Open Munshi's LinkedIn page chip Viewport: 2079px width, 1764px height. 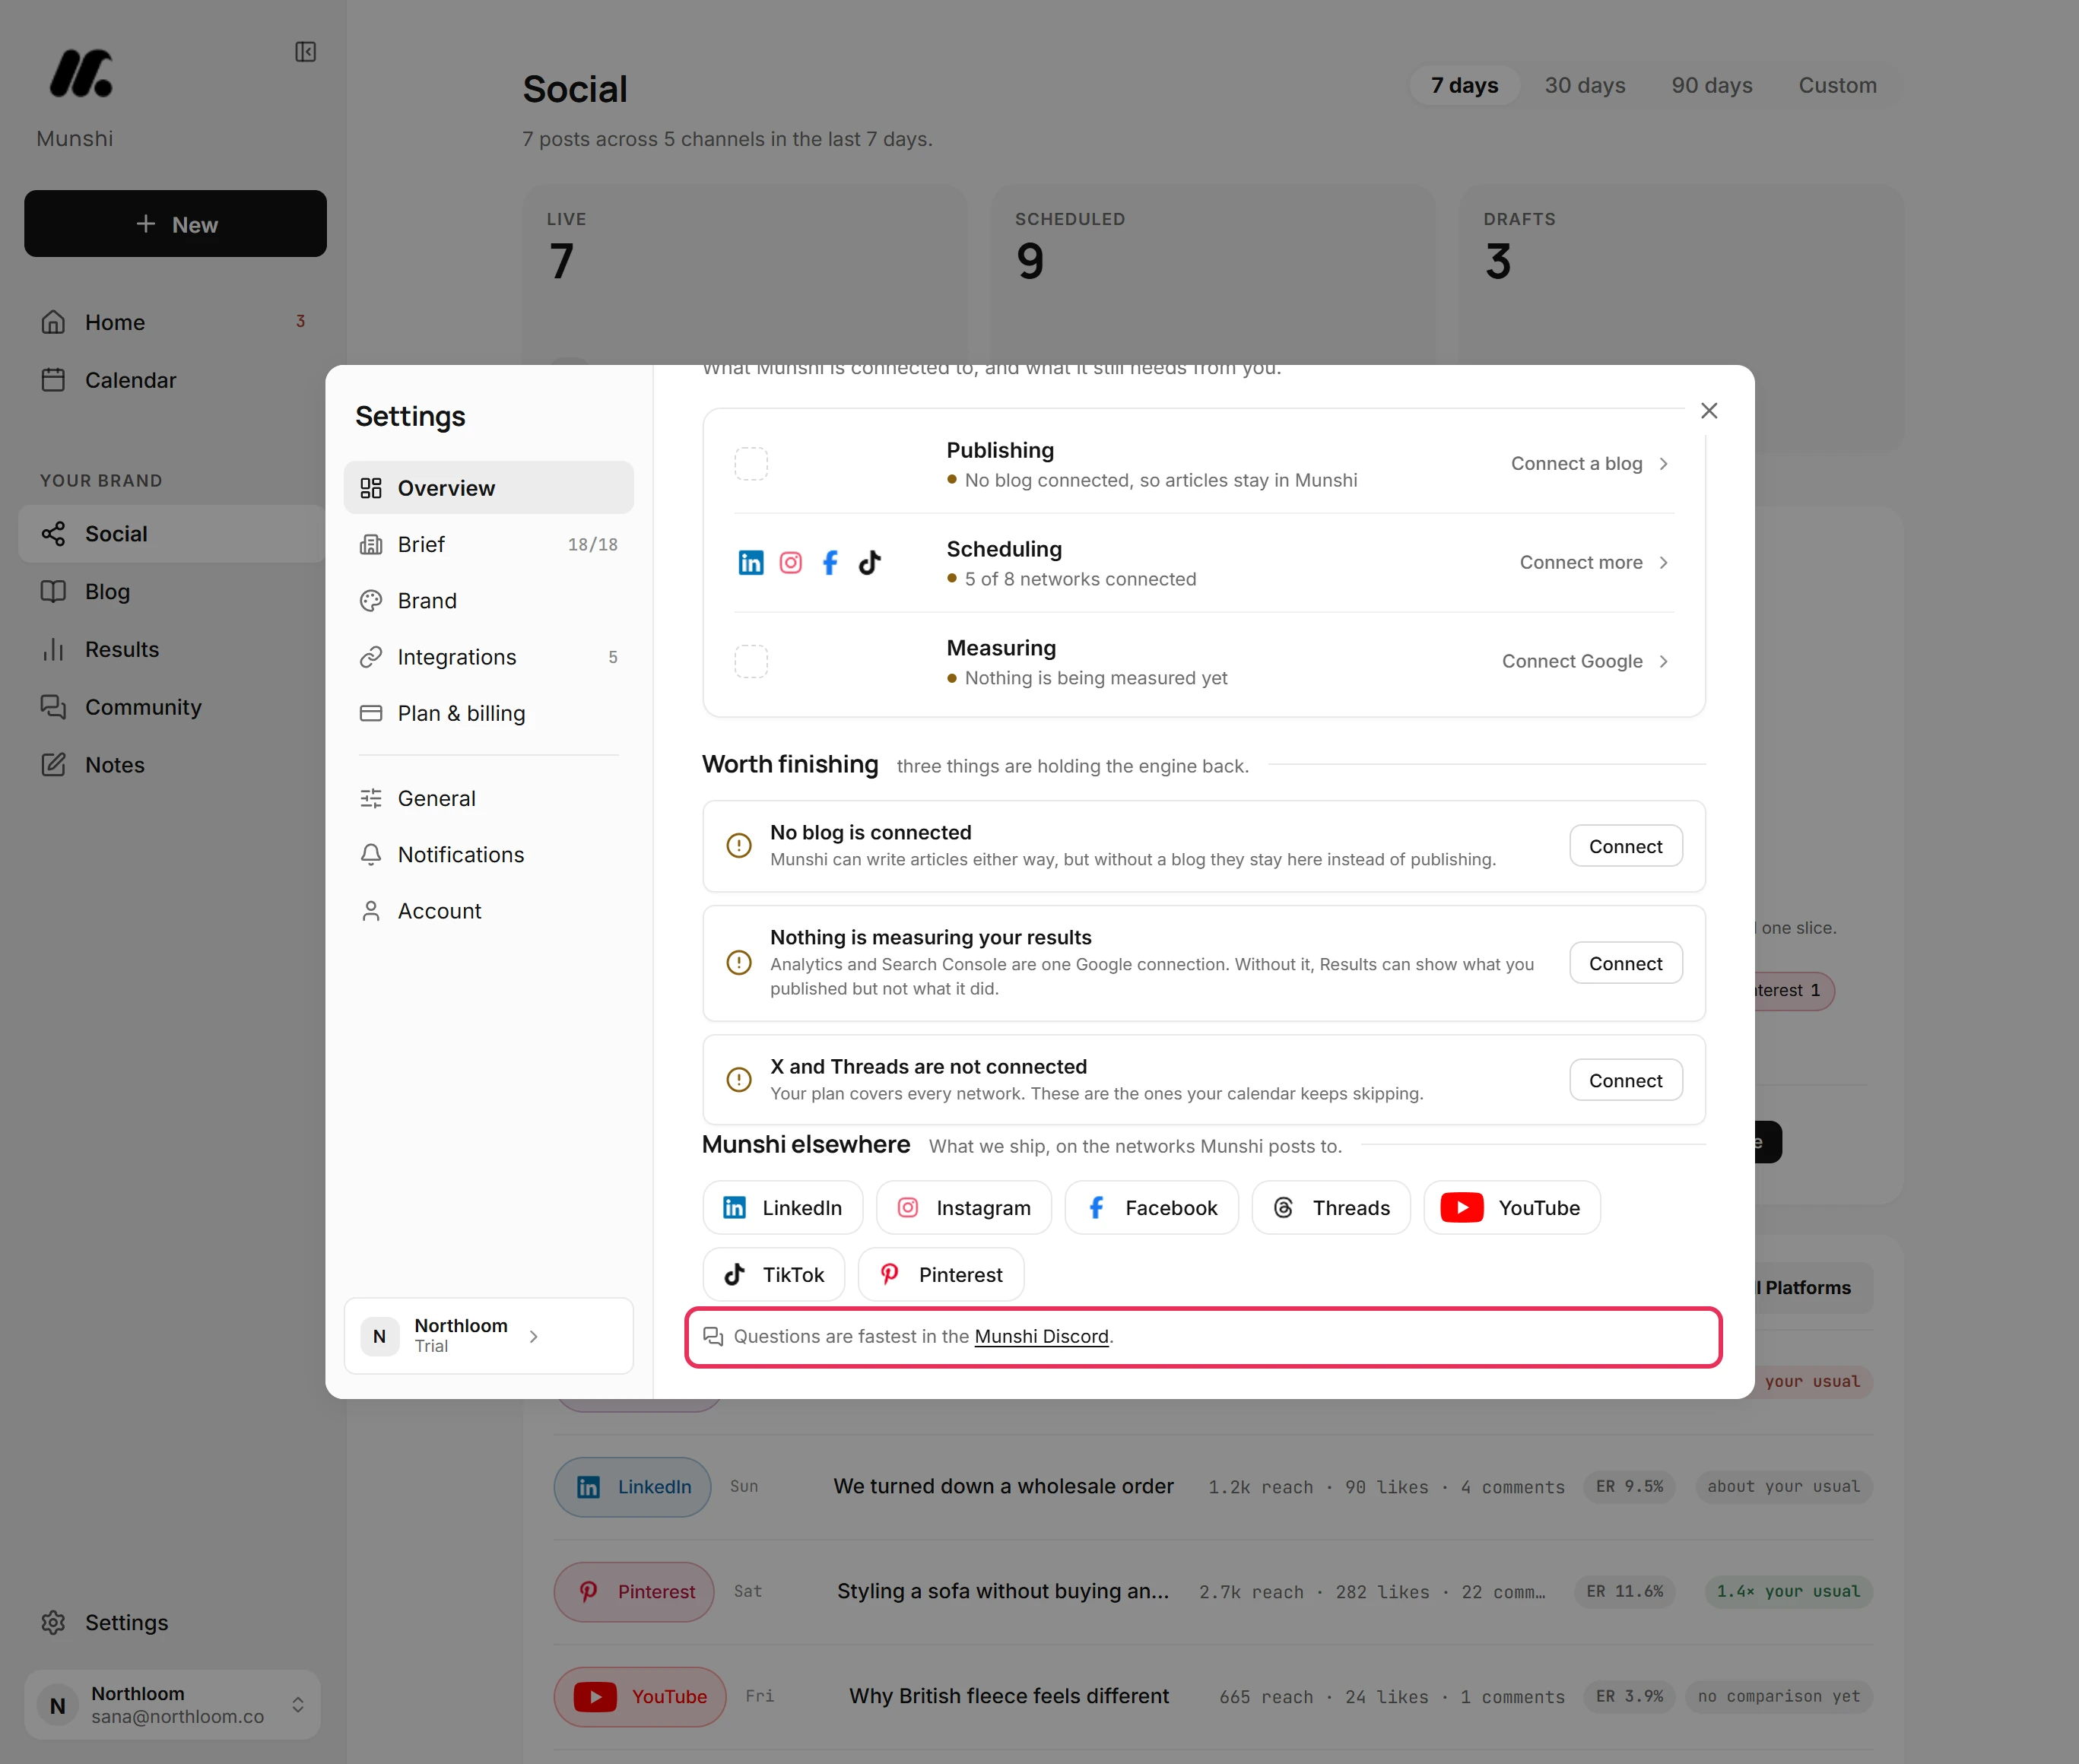point(782,1208)
